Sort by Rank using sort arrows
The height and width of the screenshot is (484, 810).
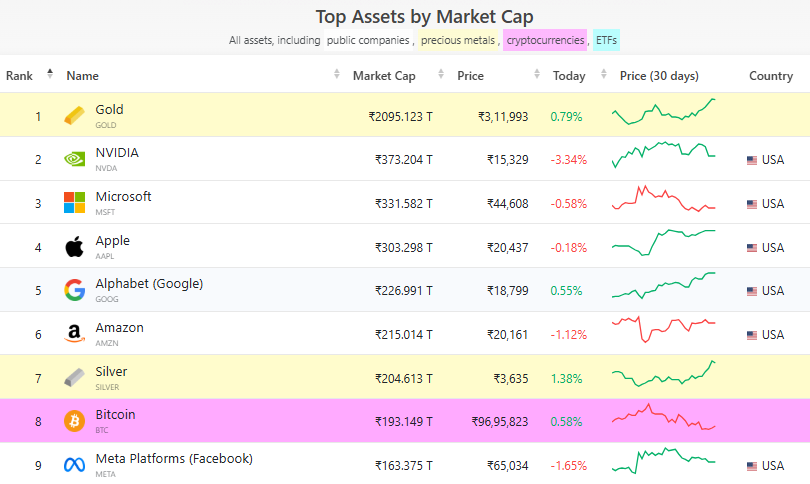[x=50, y=74]
